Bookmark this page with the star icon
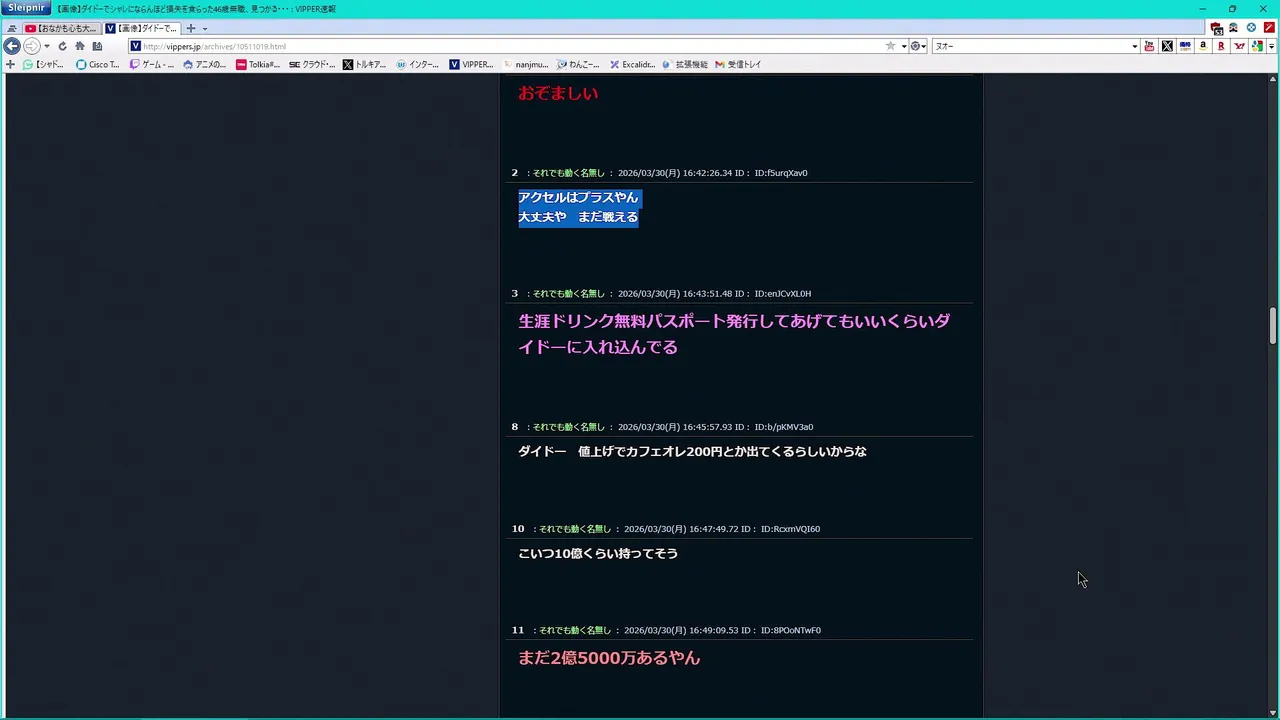 pyautogui.click(x=890, y=46)
